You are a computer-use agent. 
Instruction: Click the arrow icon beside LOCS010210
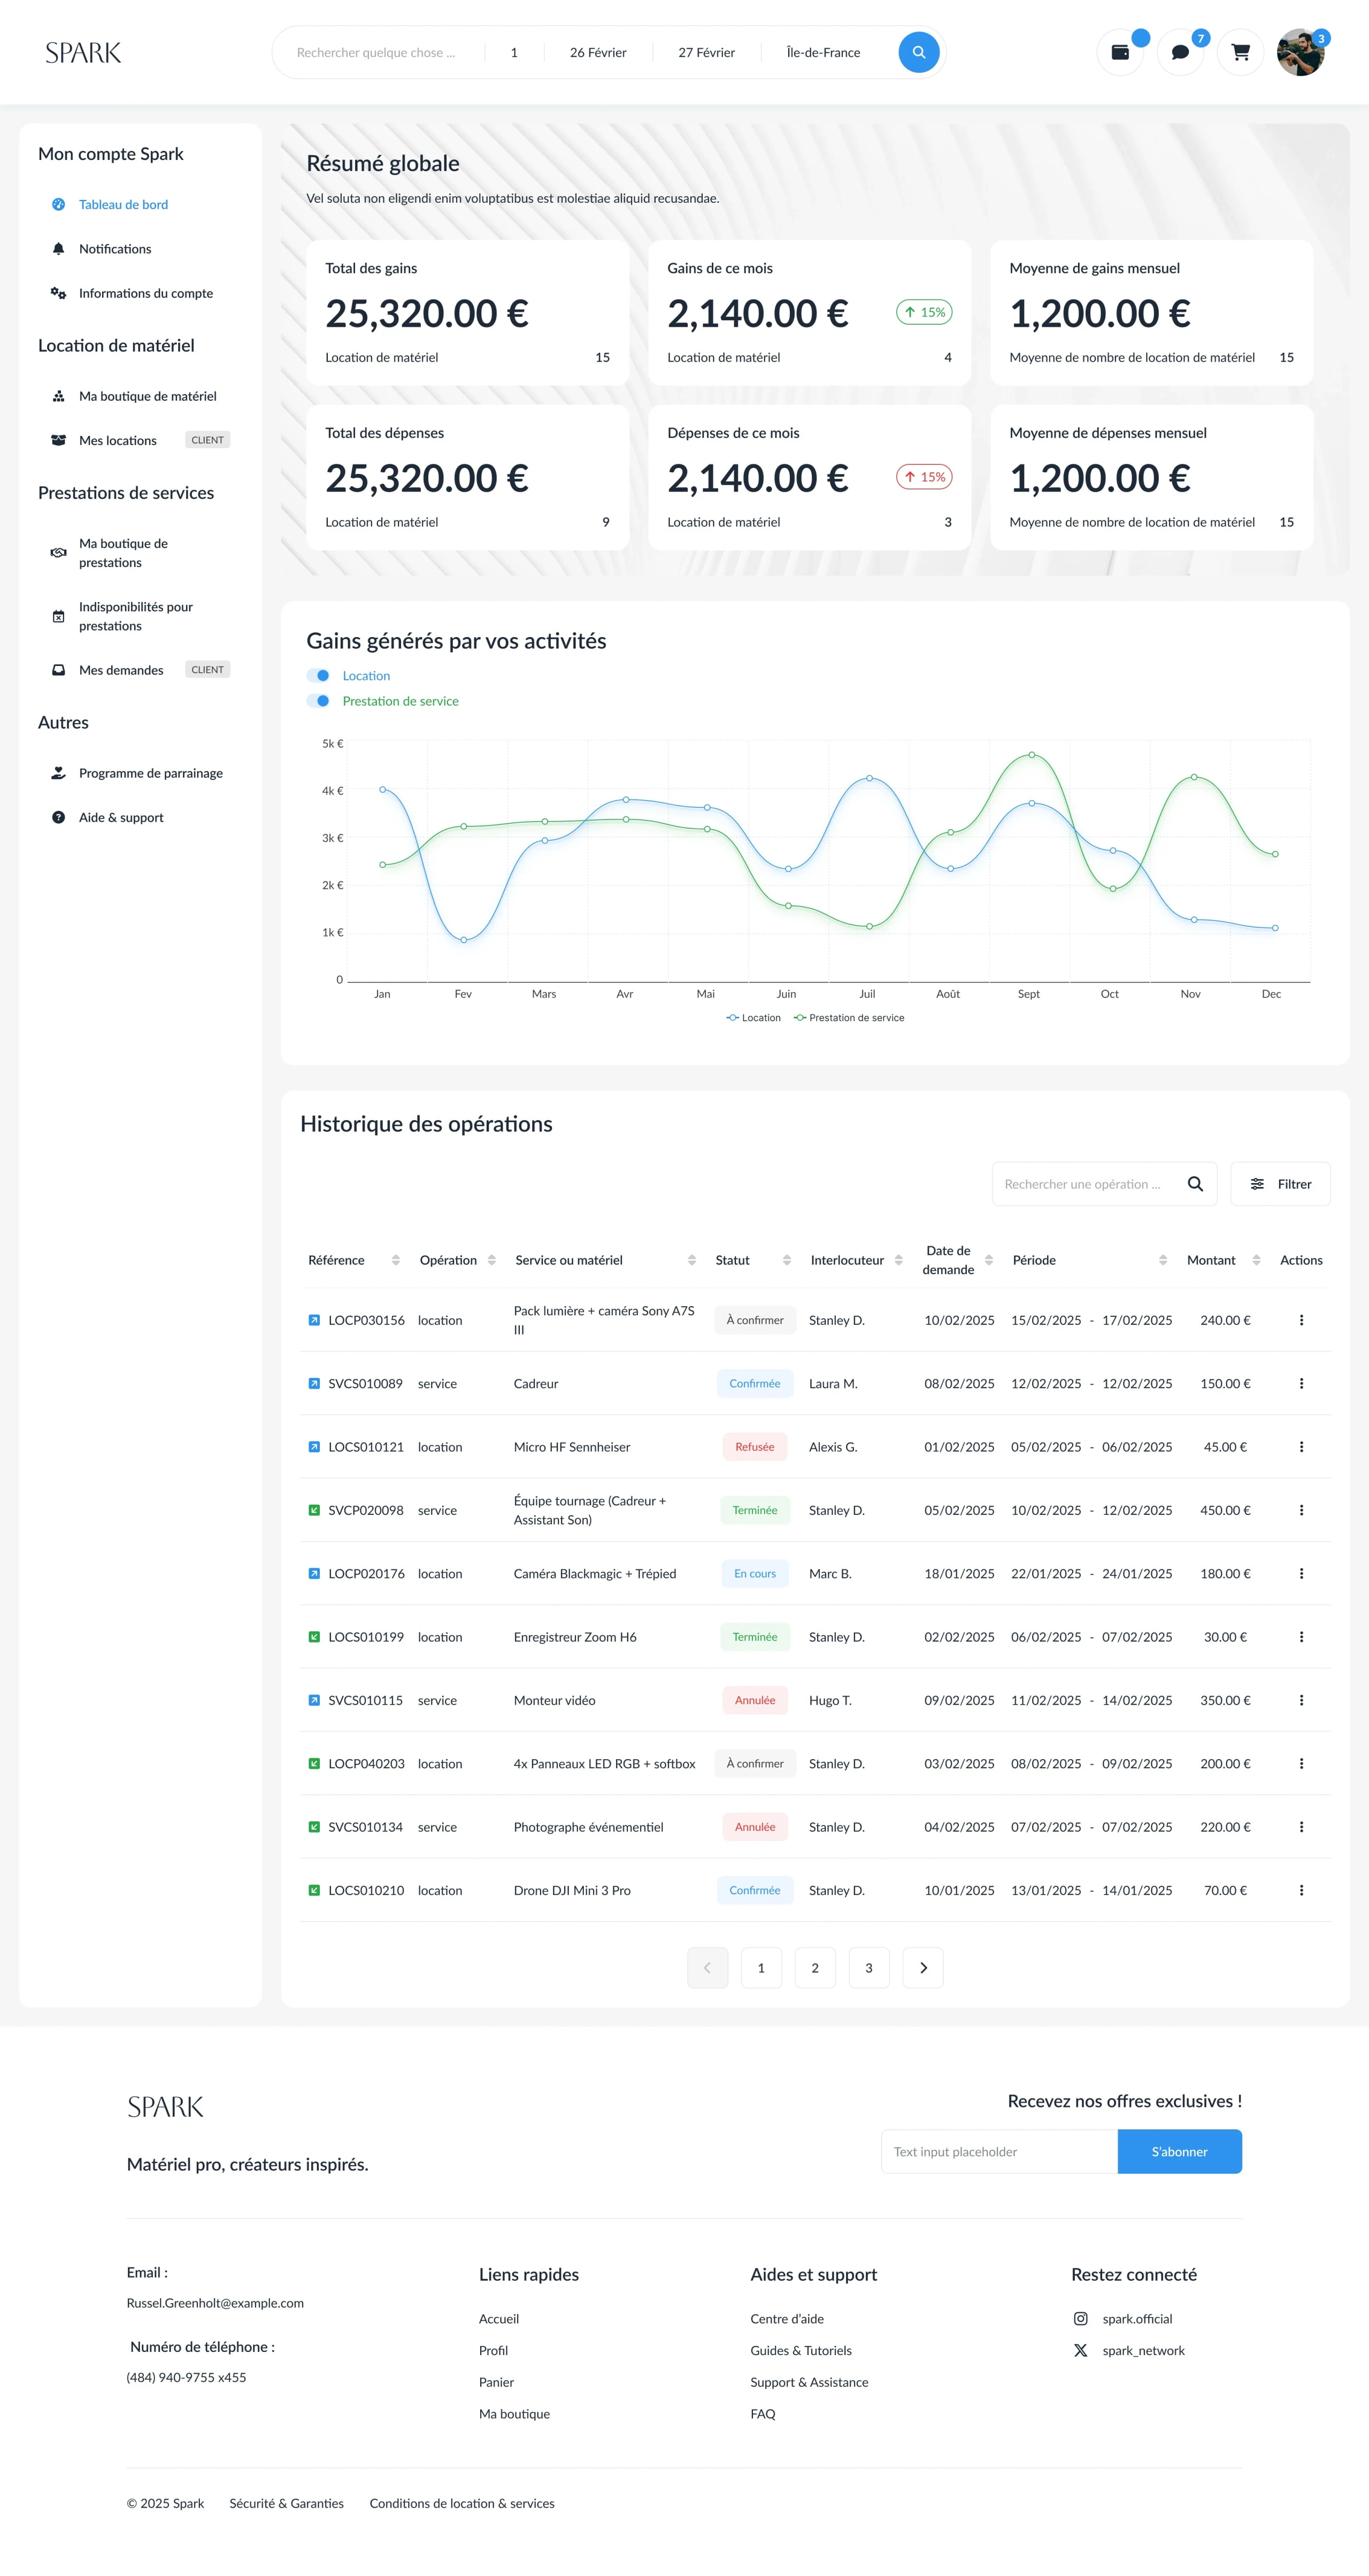coord(314,1890)
